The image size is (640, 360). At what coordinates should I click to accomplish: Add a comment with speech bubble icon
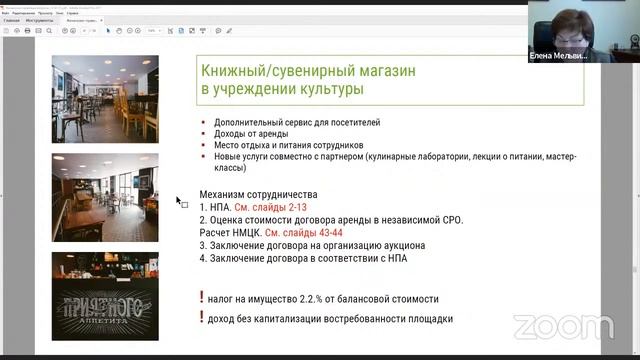tap(218, 31)
